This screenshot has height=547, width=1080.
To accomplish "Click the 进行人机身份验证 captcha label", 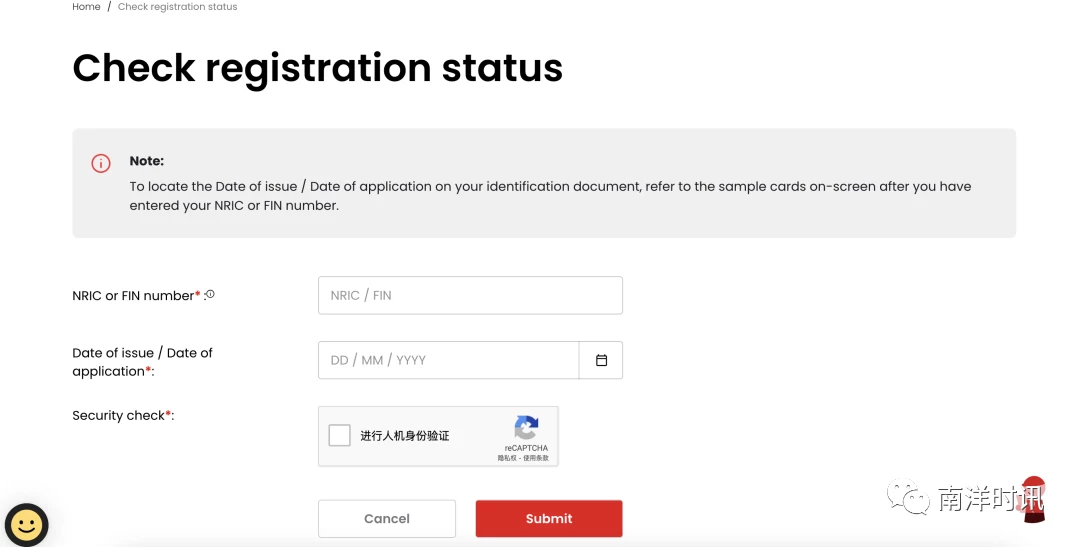I will pyautogui.click(x=405, y=435).
